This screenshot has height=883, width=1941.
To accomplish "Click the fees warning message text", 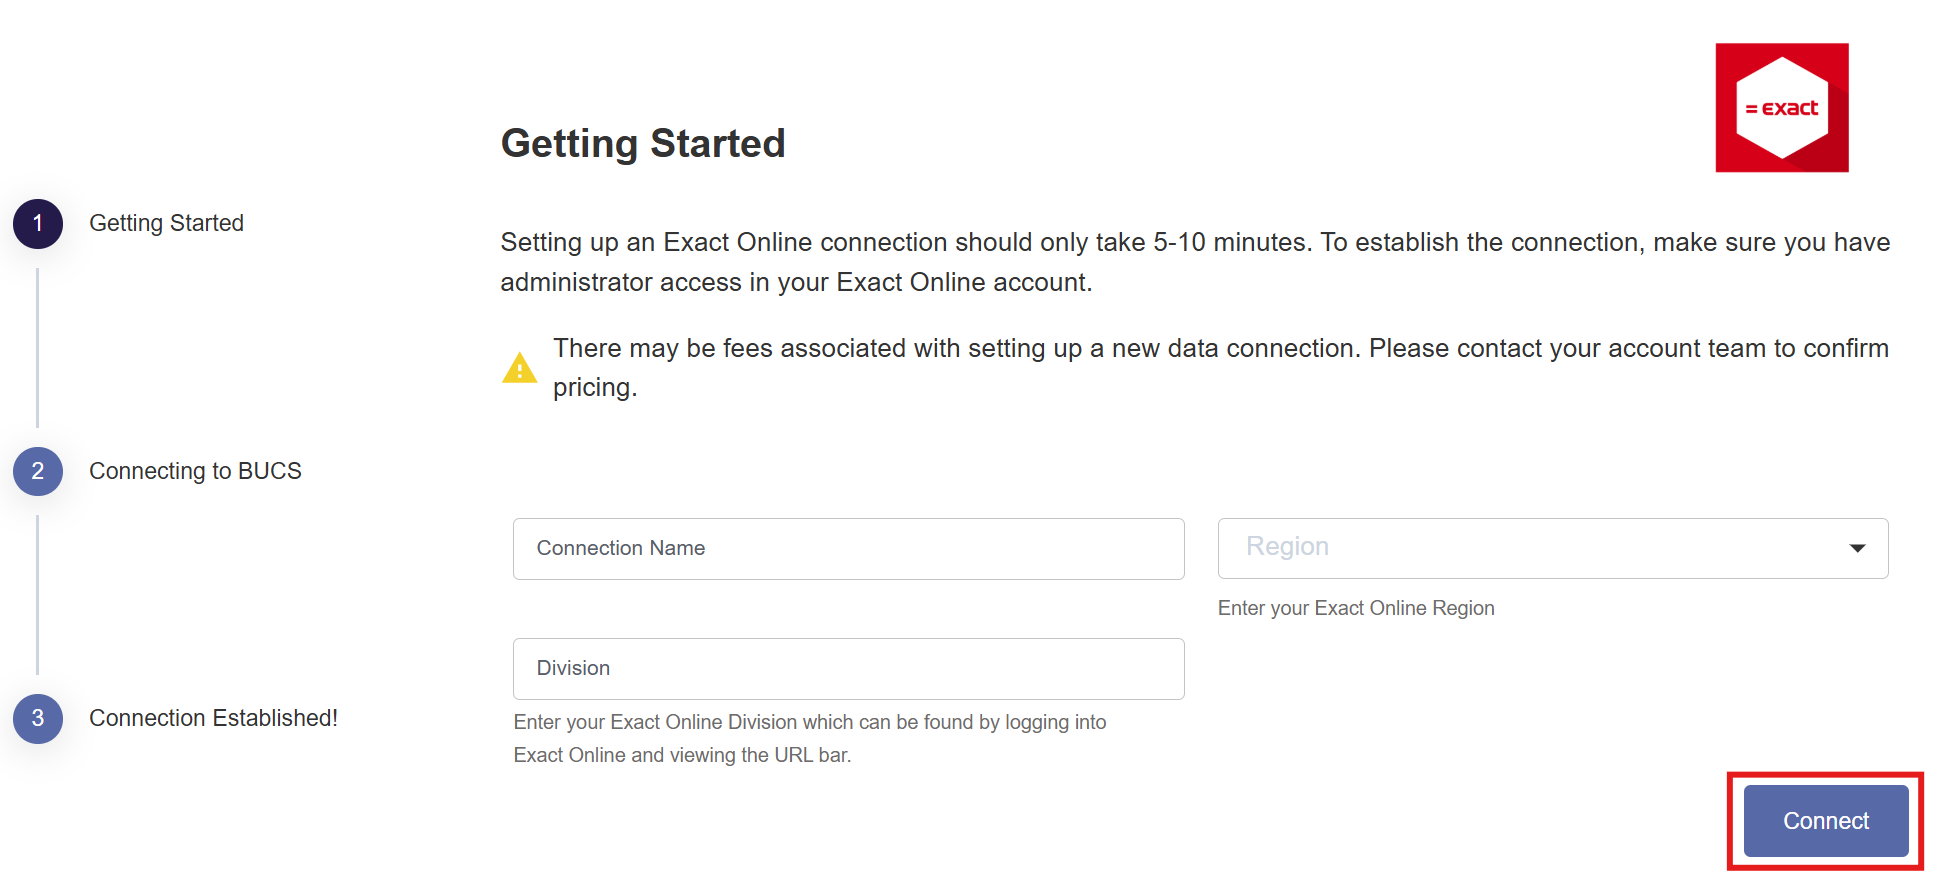I will 1220,367.
